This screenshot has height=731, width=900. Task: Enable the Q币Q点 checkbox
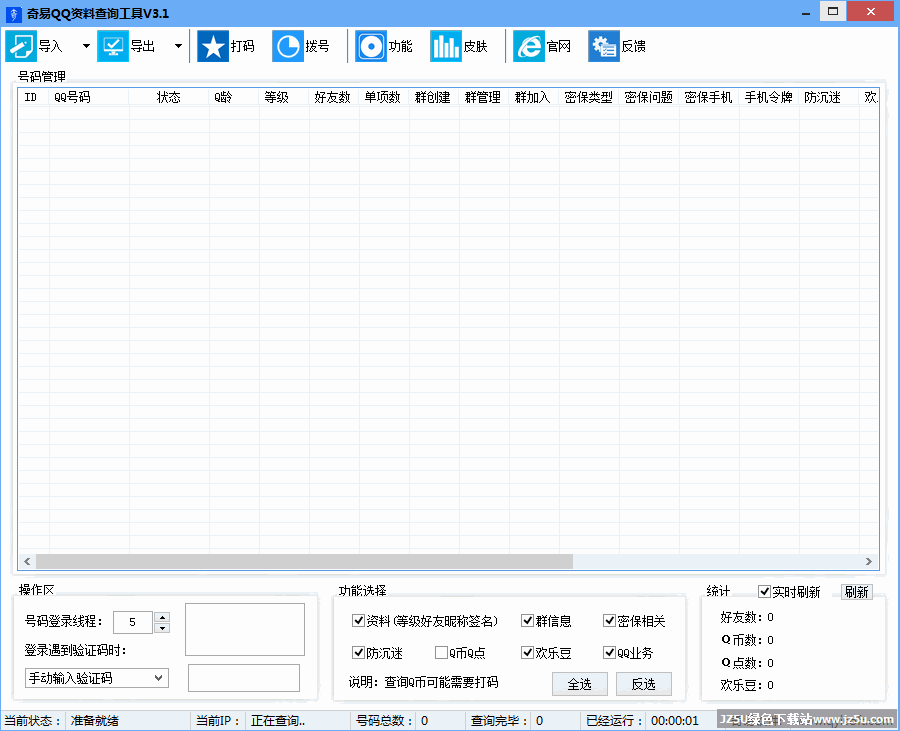(441, 652)
